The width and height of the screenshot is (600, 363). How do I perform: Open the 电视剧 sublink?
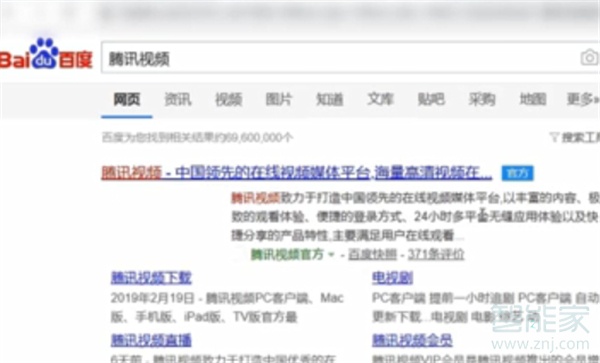coord(393,278)
